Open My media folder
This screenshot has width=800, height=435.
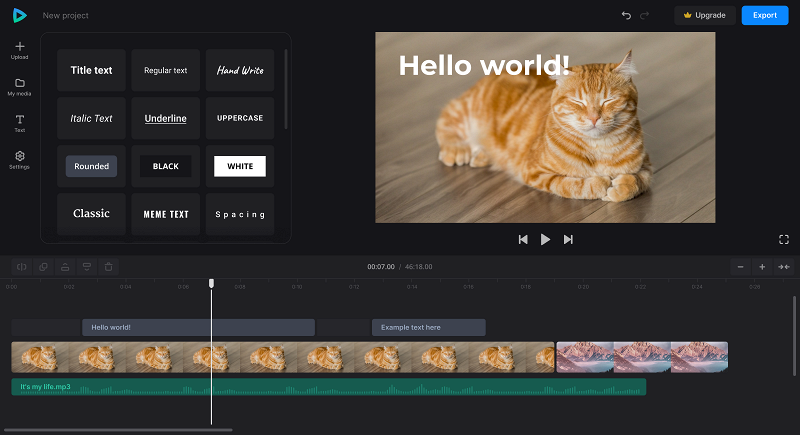pos(19,87)
